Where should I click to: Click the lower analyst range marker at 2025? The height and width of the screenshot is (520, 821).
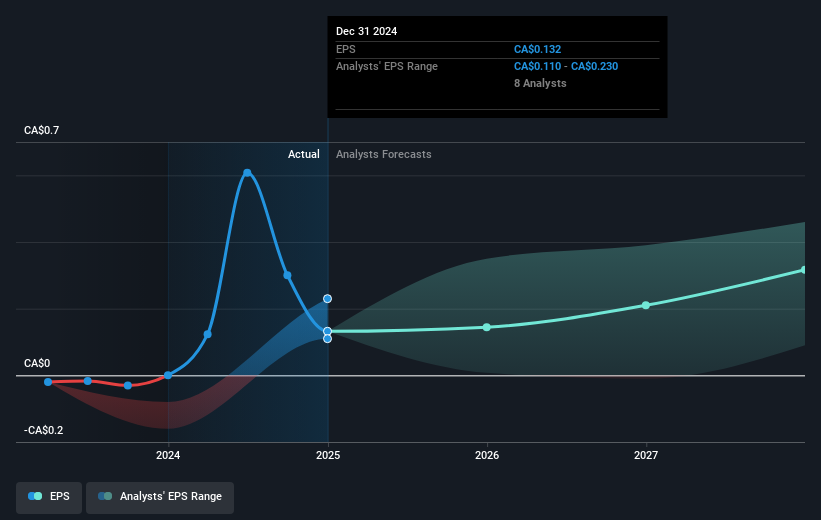point(327,339)
